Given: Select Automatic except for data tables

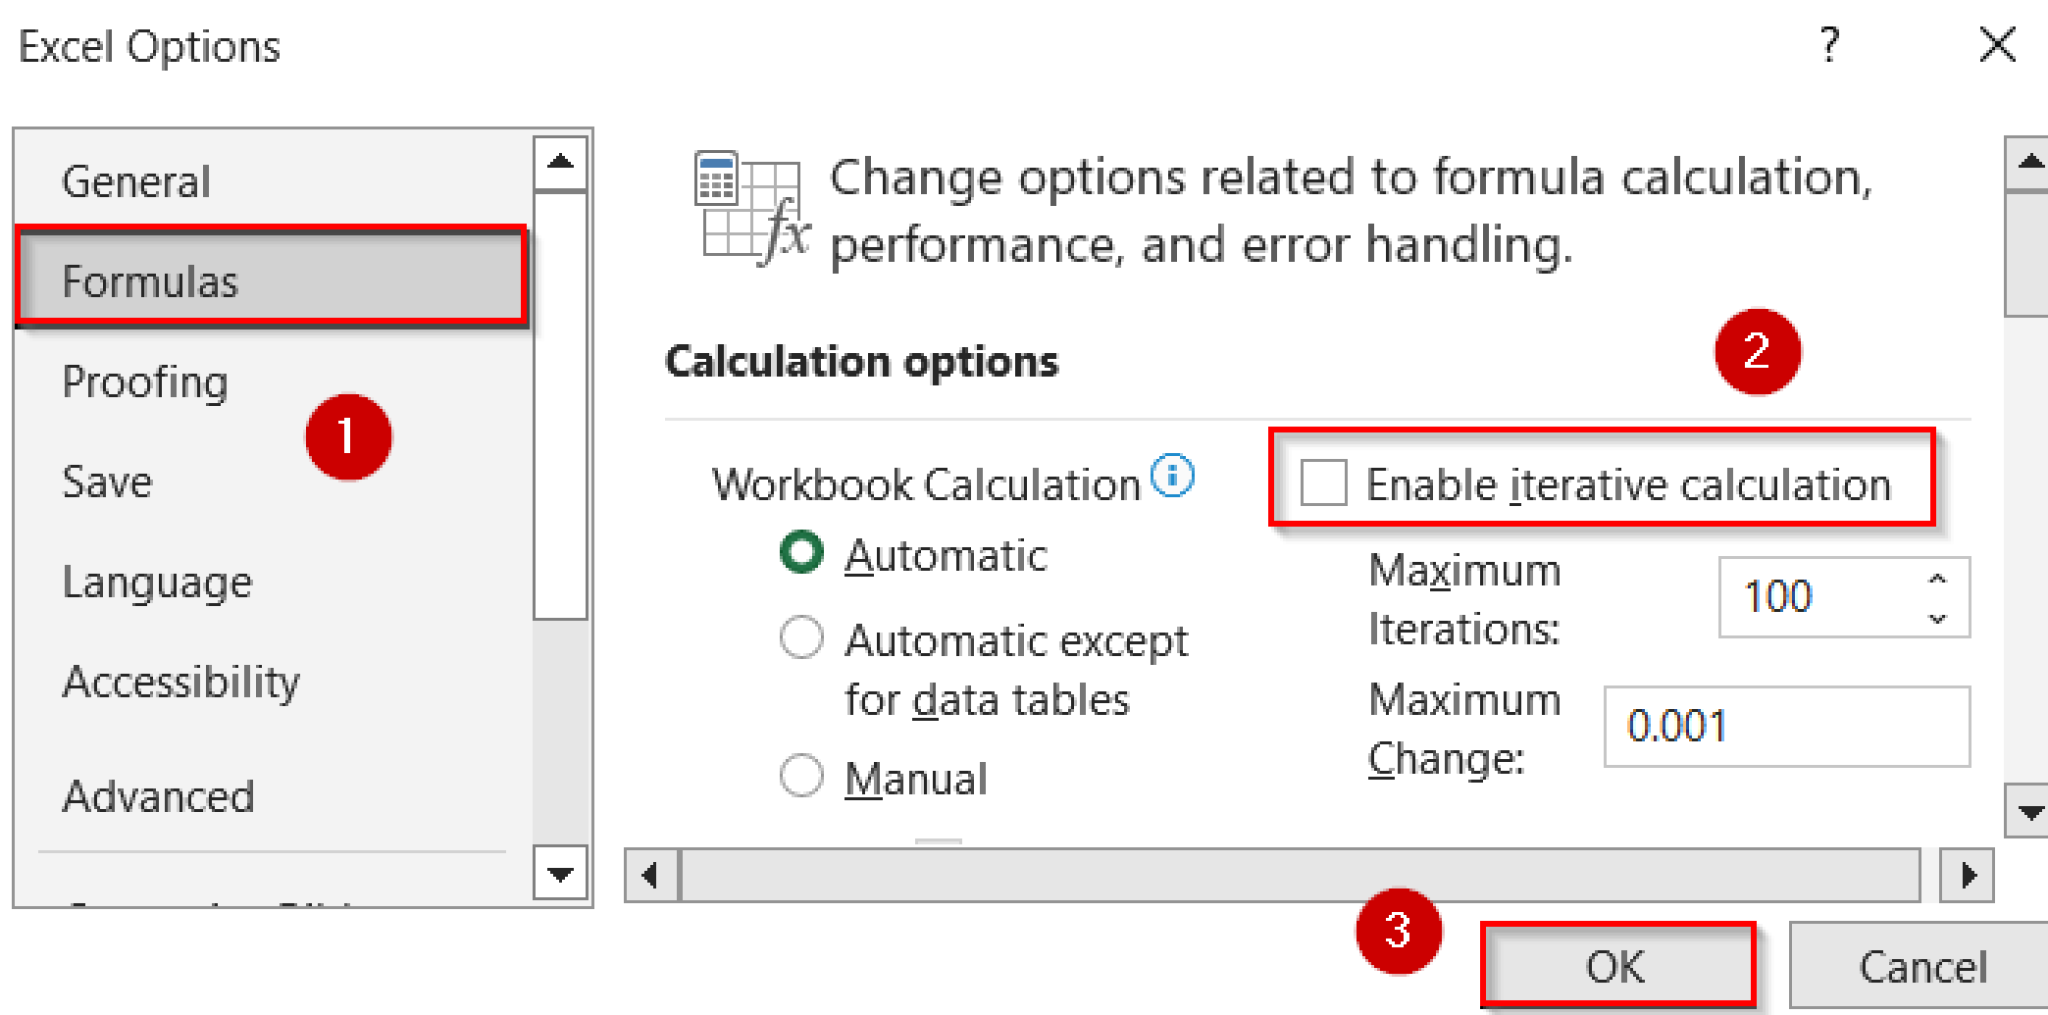Looking at the screenshot, I should click(x=801, y=637).
